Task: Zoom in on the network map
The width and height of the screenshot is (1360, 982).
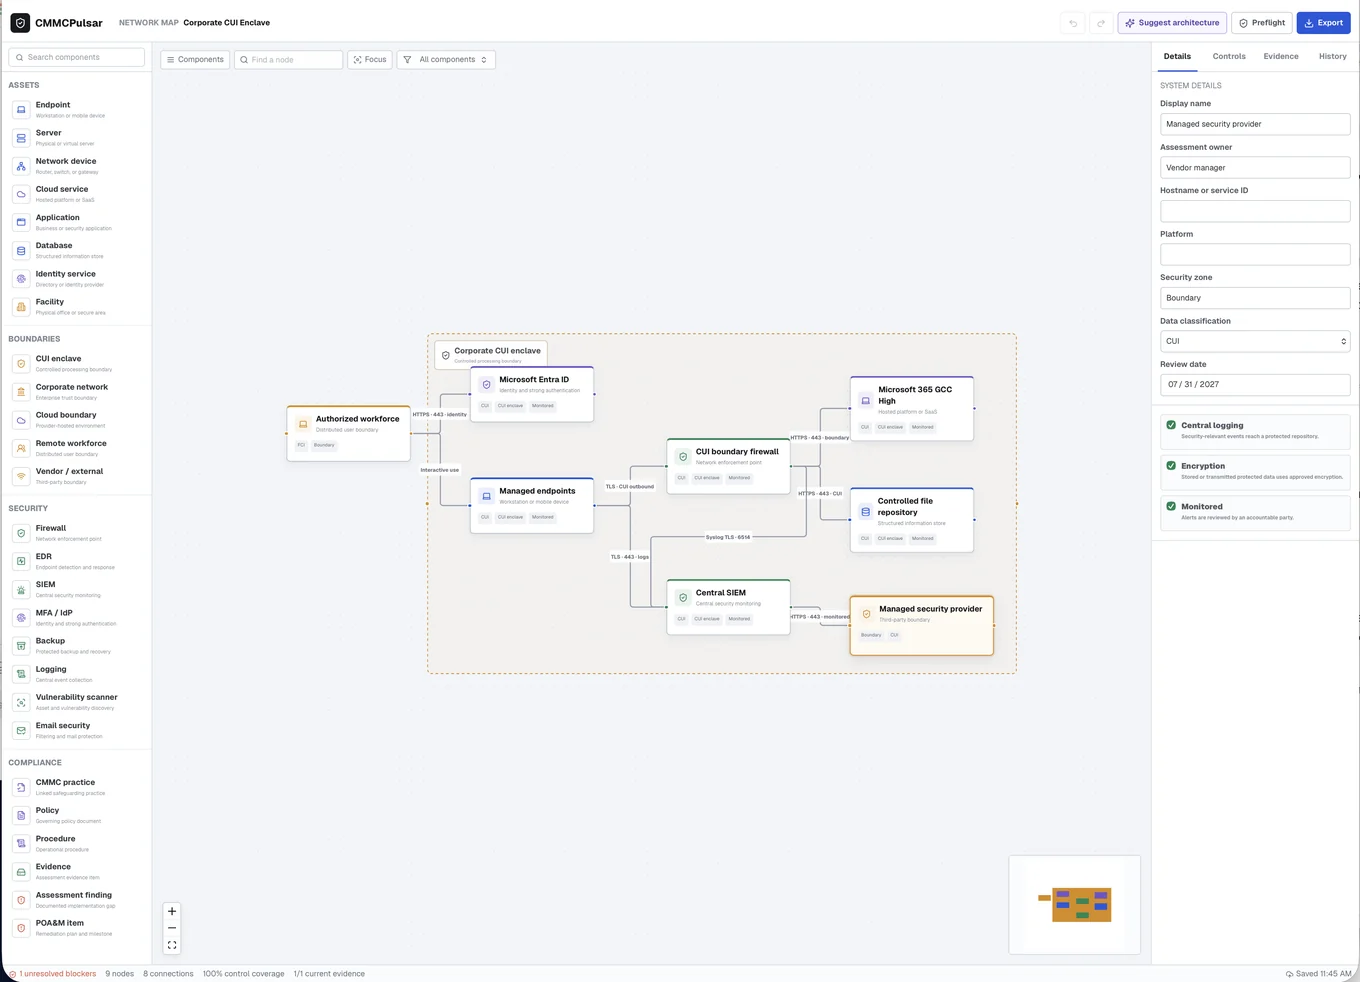Action: 172,911
